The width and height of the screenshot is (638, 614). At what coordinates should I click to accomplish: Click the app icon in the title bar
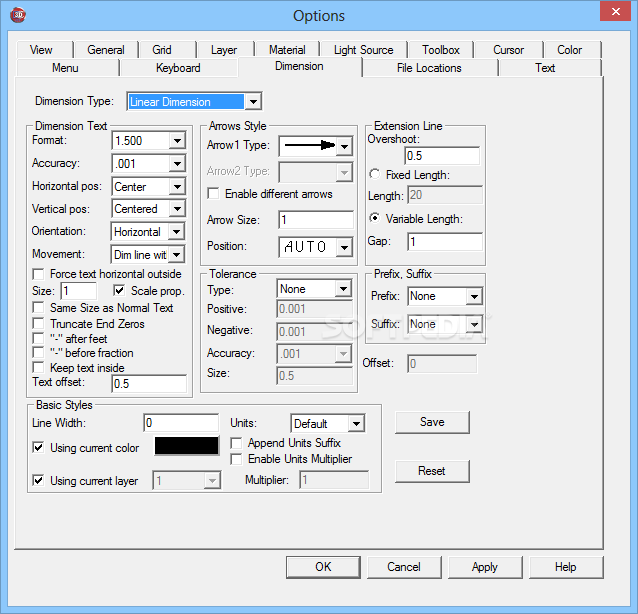(18, 15)
